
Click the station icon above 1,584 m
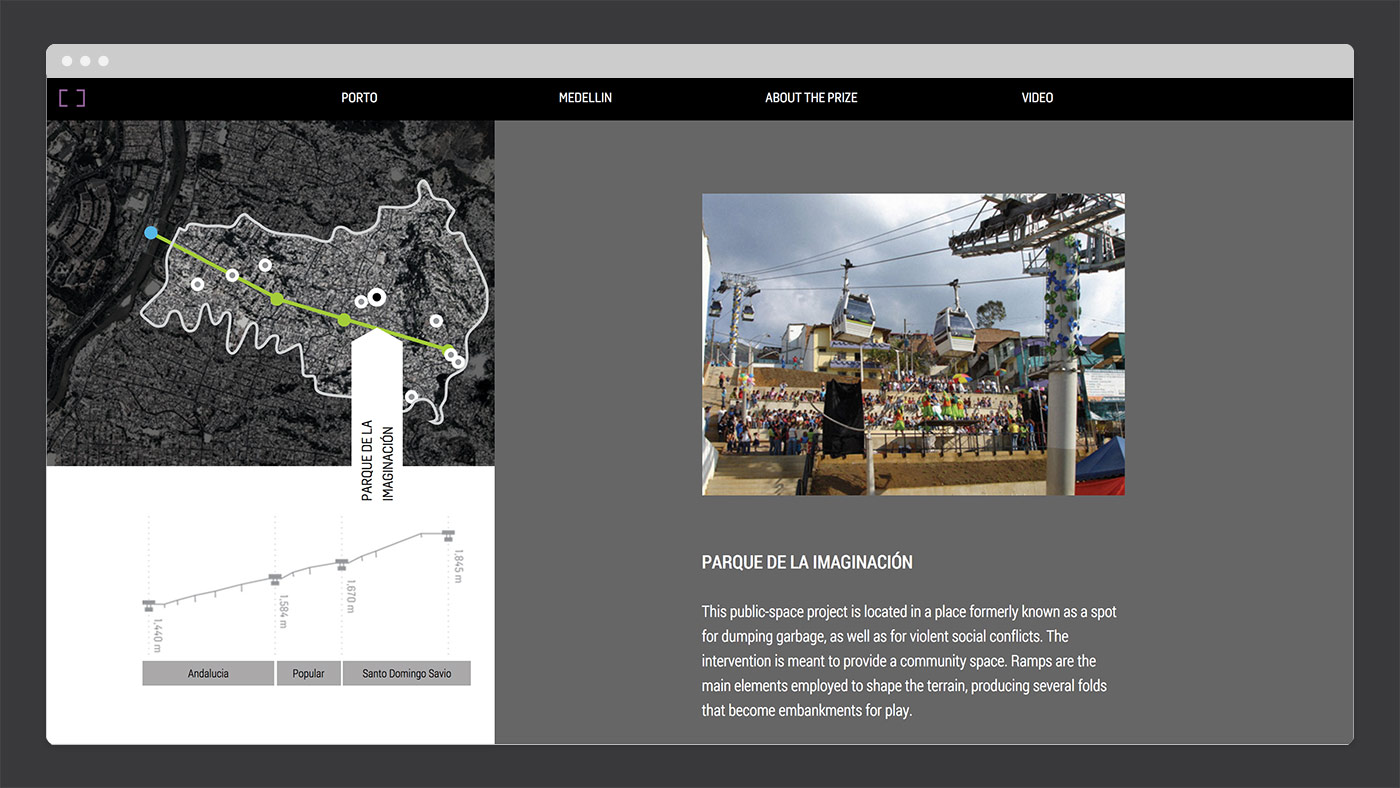point(275,579)
